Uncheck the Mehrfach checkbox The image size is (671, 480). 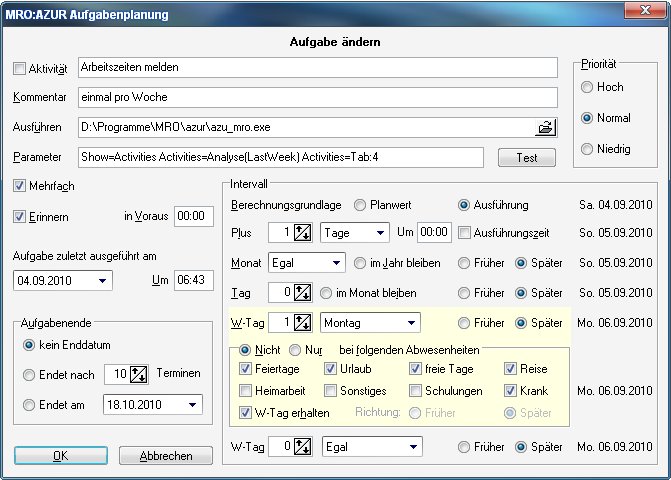point(20,186)
